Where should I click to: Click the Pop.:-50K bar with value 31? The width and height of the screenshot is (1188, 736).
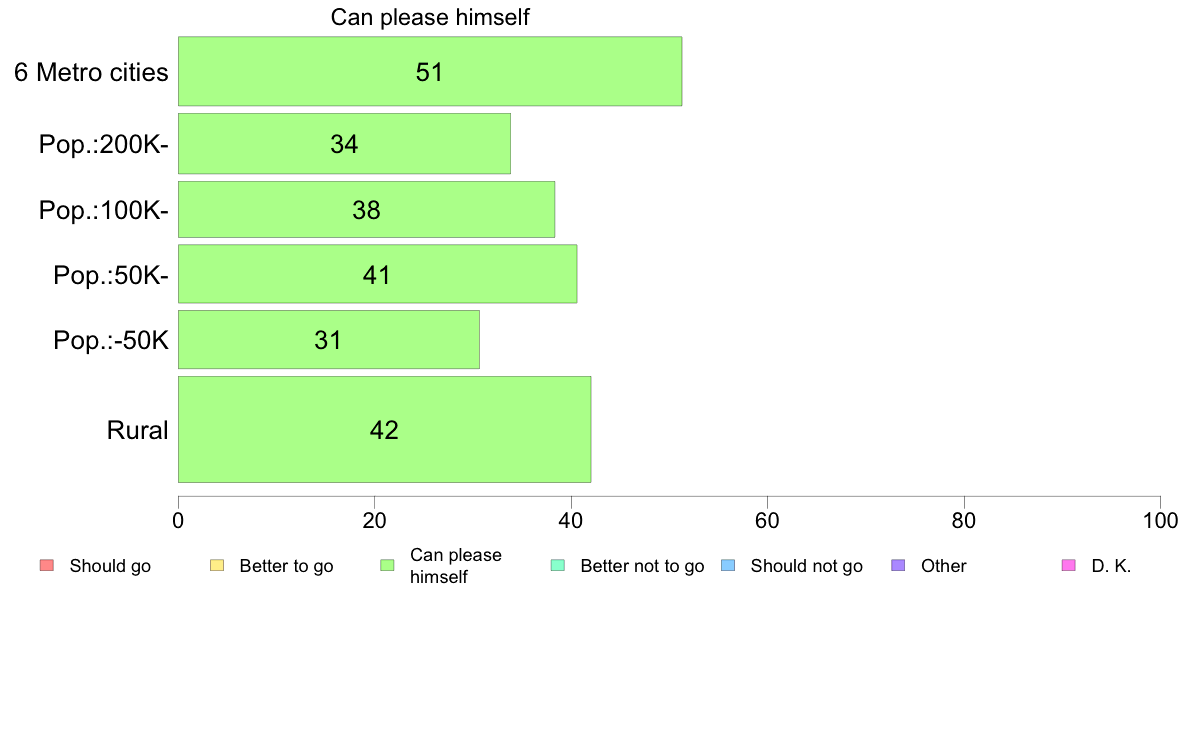(x=328, y=340)
